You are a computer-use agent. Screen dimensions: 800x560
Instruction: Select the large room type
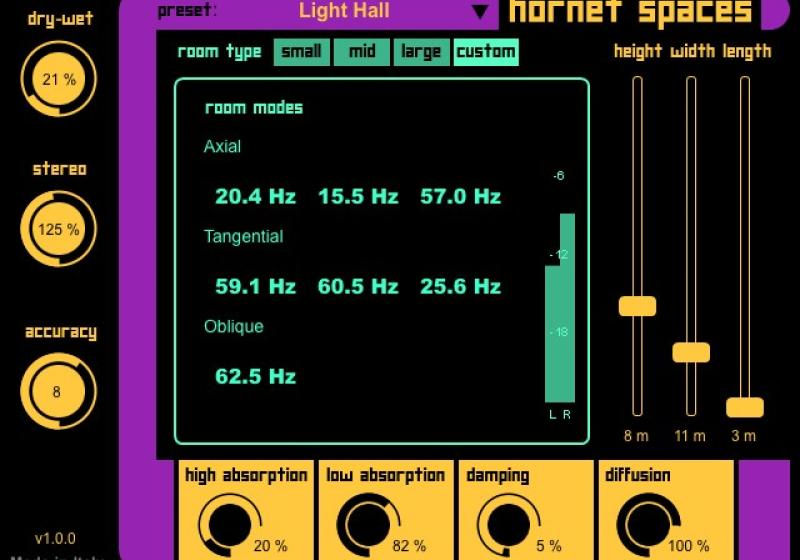421,52
